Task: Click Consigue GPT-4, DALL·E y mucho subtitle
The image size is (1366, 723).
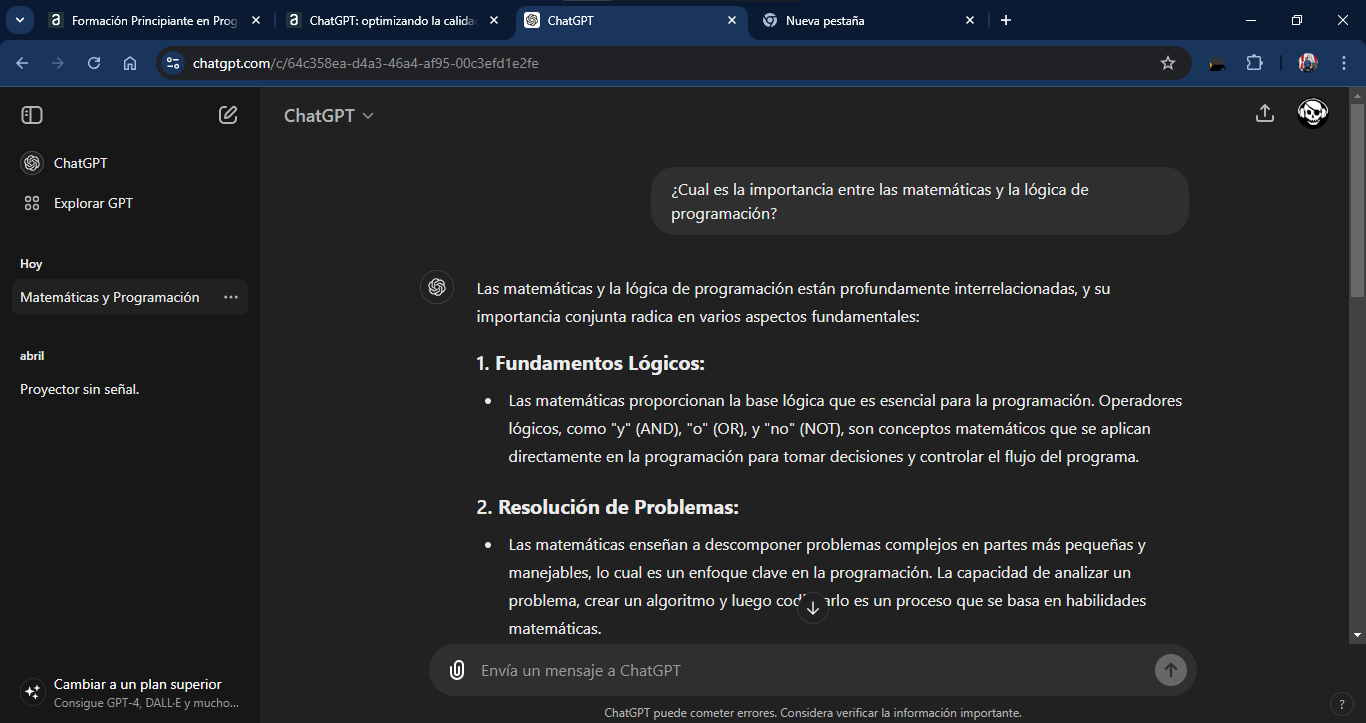Action: click(146, 703)
